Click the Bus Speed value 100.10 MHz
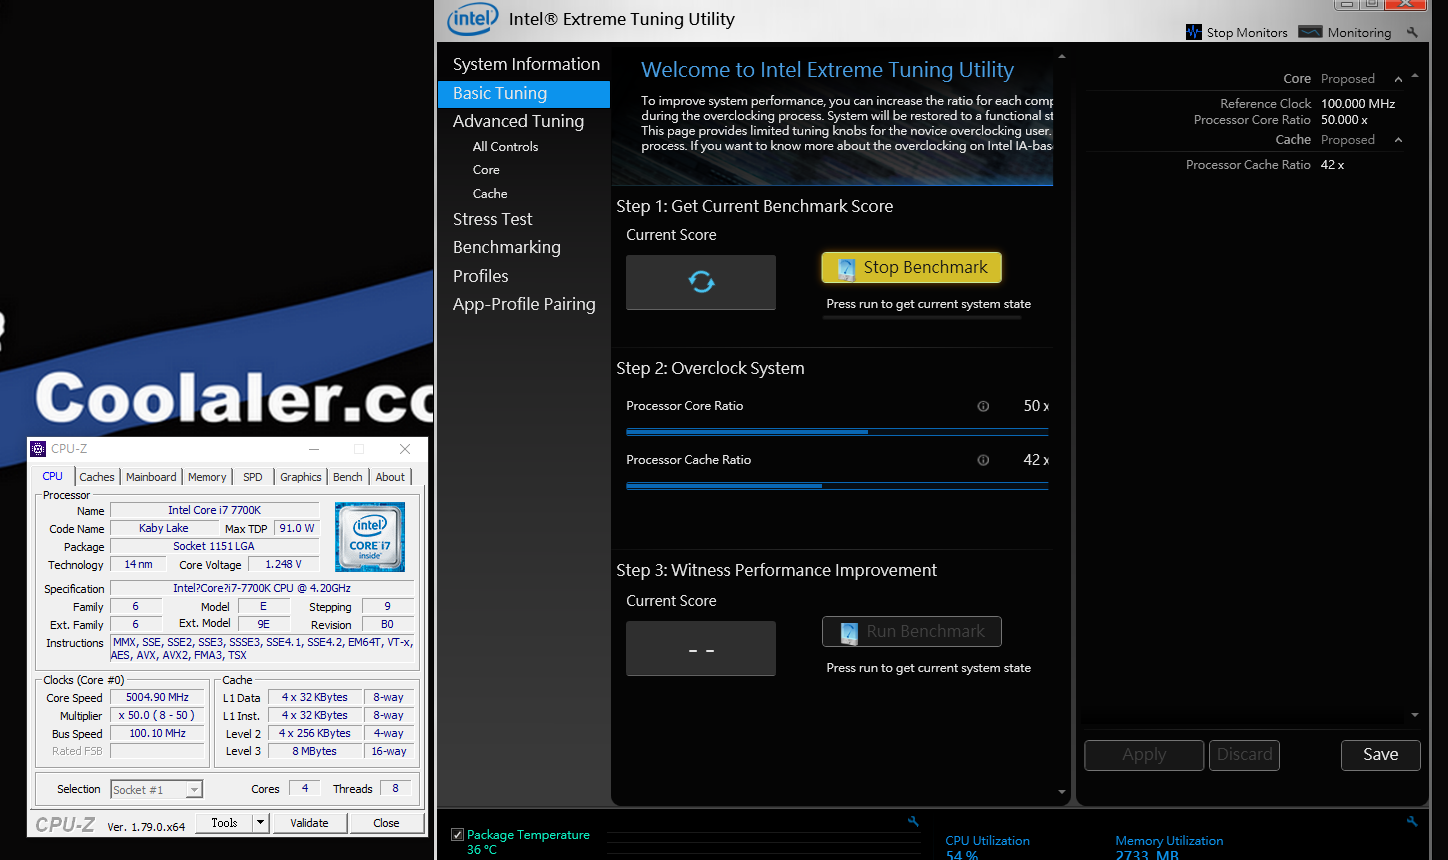1448x860 pixels. coord(157,734)
